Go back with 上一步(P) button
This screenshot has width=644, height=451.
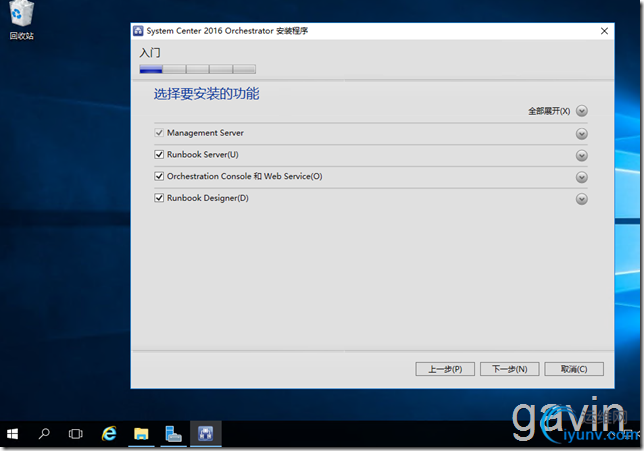click(445, 369)
